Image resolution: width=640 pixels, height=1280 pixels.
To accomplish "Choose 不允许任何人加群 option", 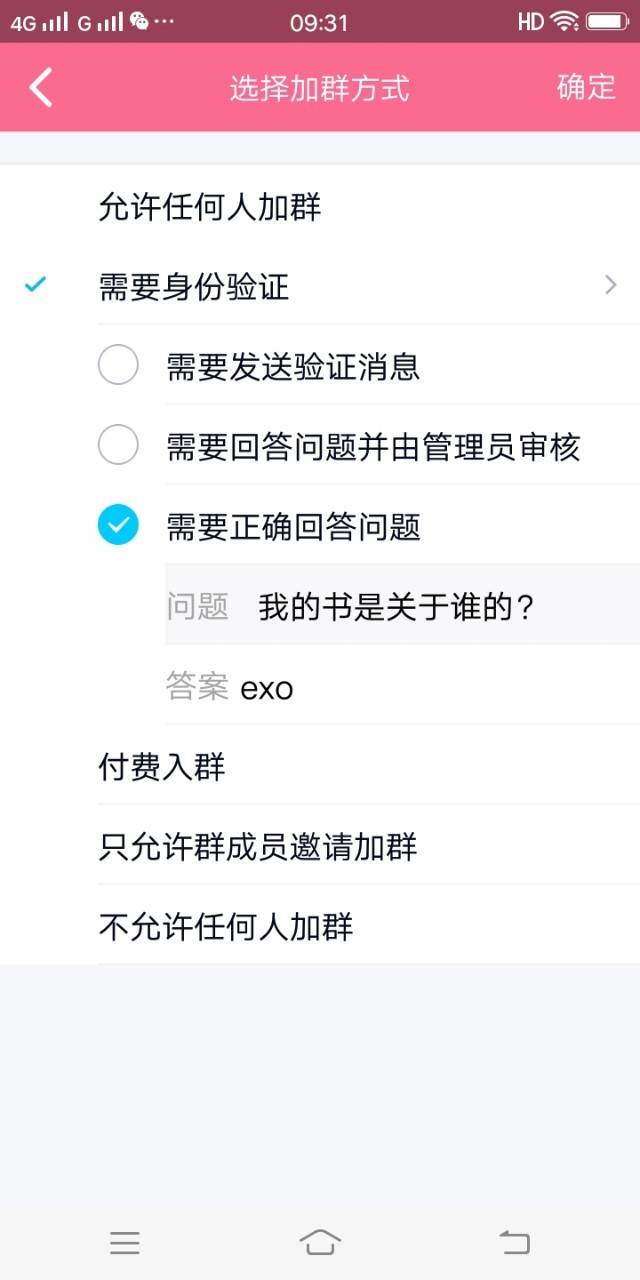I will (320, 926).
